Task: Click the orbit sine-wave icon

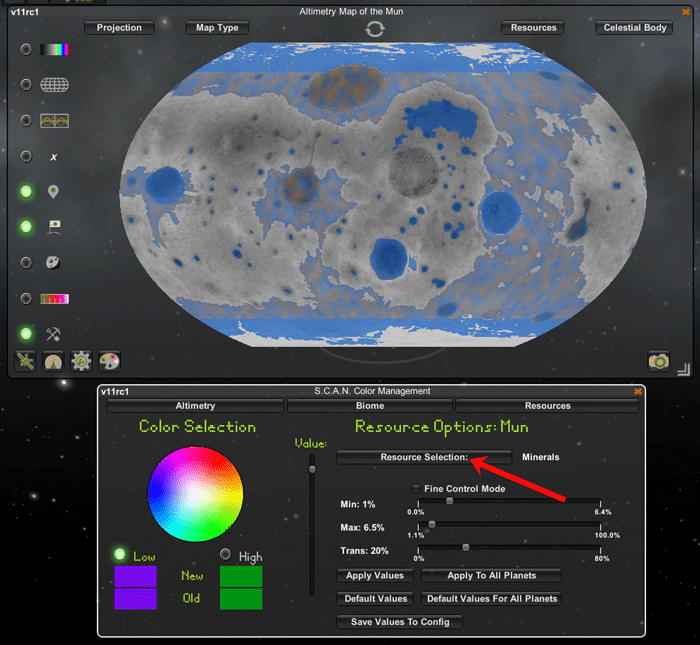Action: (54, 121)
